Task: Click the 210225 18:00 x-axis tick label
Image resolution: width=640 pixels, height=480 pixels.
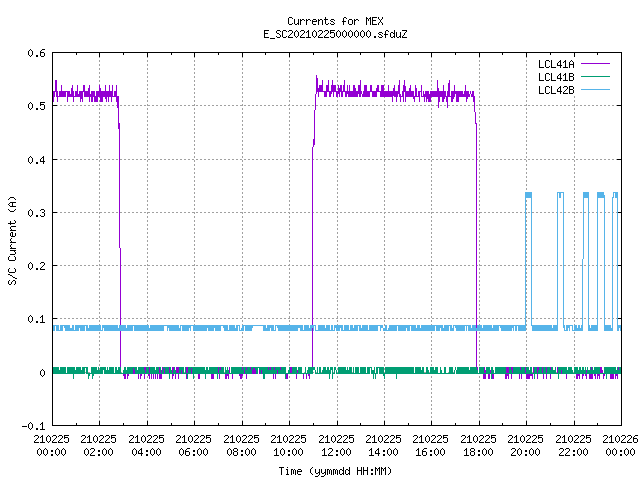Action: tap(478, 446)
